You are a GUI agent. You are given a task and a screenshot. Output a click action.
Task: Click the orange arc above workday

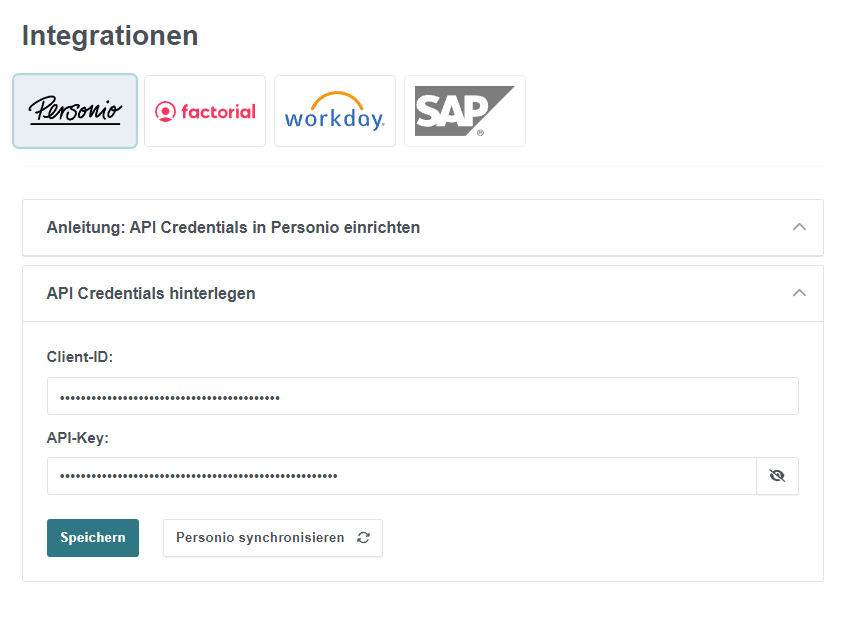[x=337, y=100]
